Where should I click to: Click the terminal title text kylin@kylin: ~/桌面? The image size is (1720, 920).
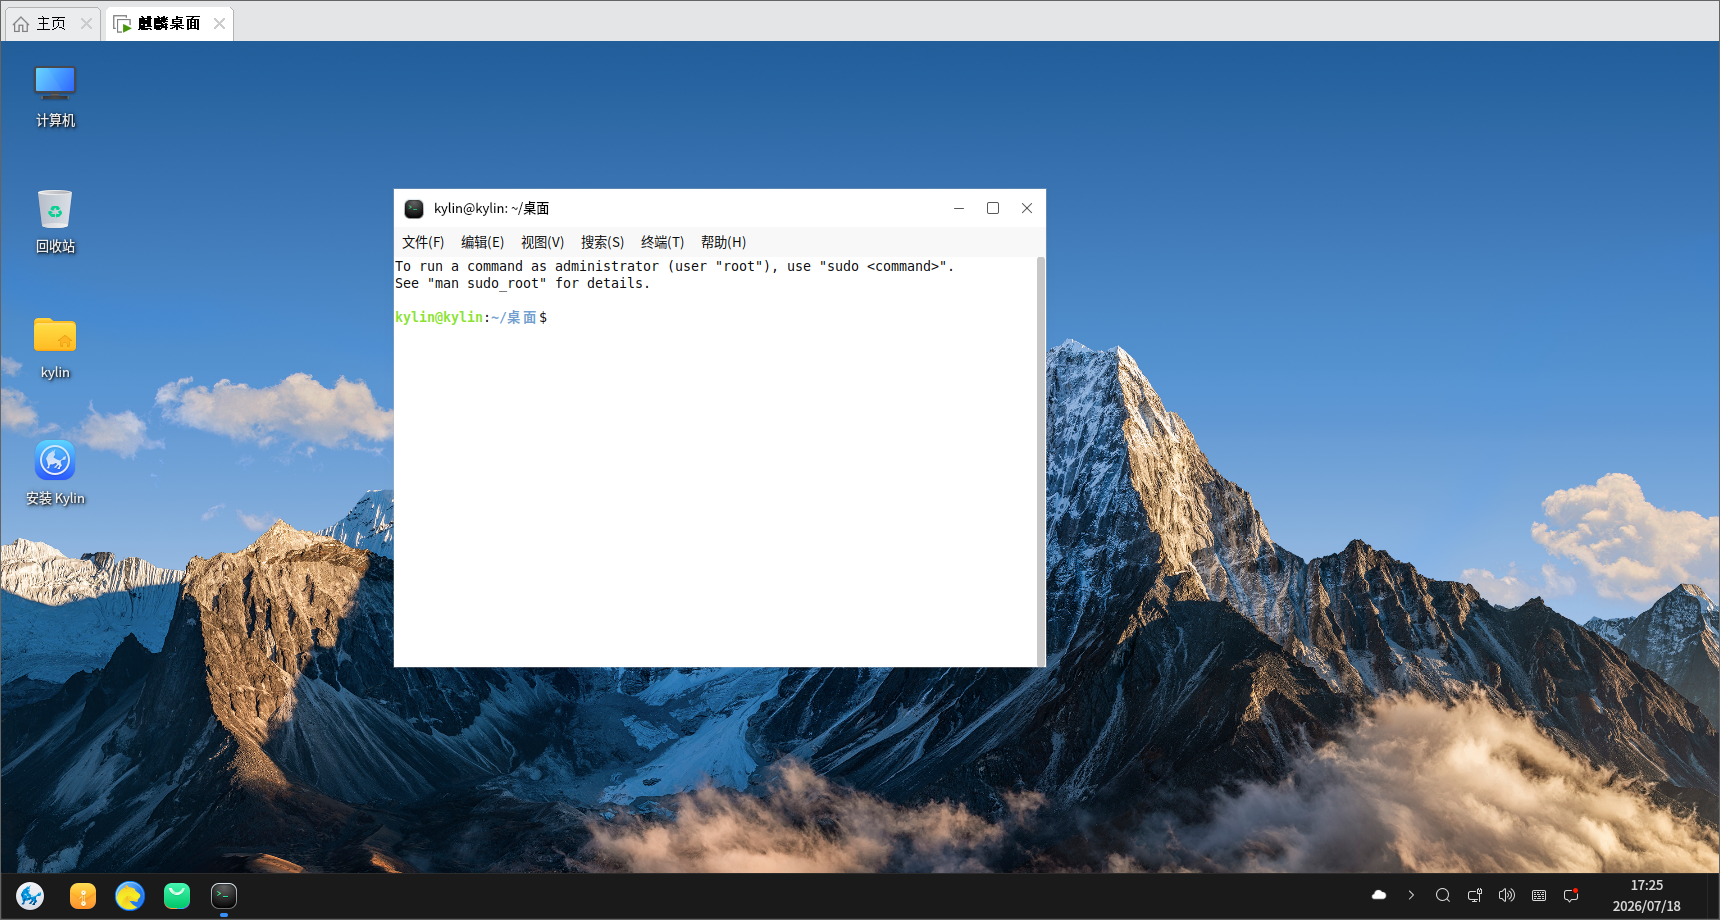click(x=491, y=208)
